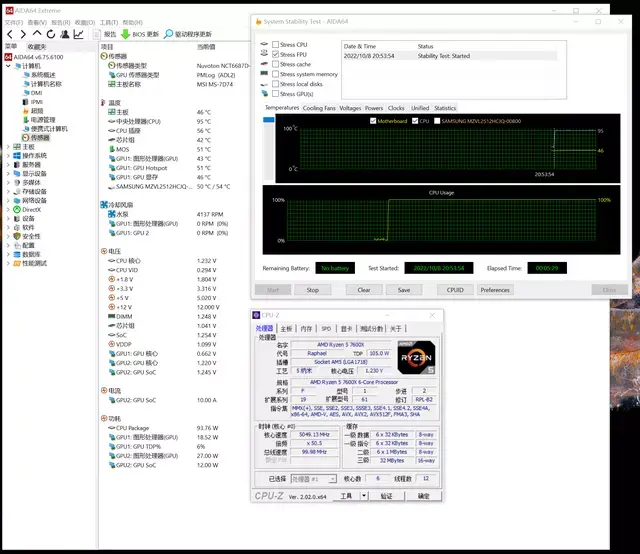This screenshot has width=640, height=554.
Task: Click the refresh icon in AIDA64 toolbar
Action: [x=51, y=34]
